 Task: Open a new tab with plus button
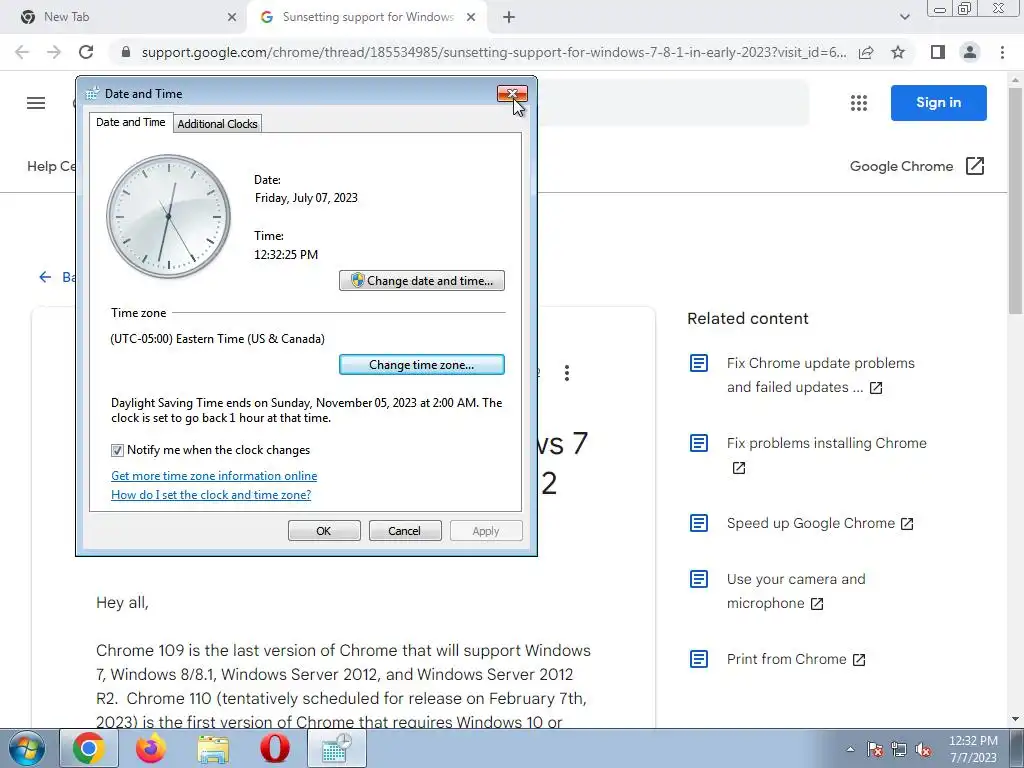(x=509, y=17)
